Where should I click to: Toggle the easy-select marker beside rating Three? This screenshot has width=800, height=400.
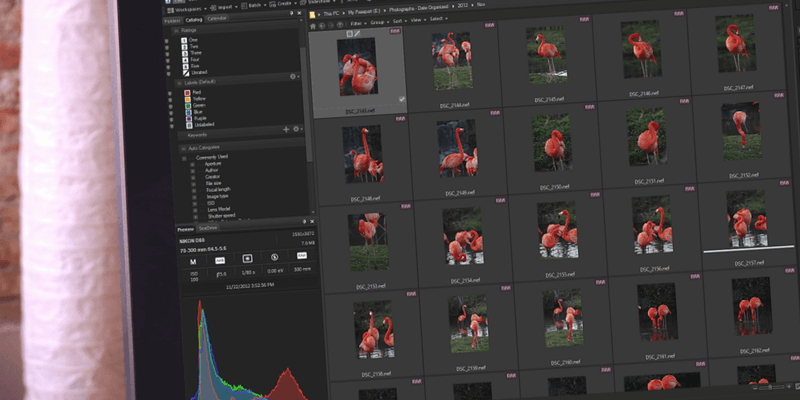click(x=167, y=54)
